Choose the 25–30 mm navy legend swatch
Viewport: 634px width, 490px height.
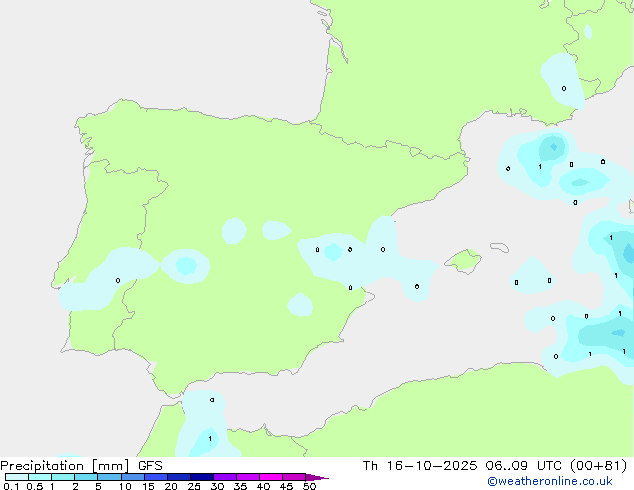click(x=202, y=477)
